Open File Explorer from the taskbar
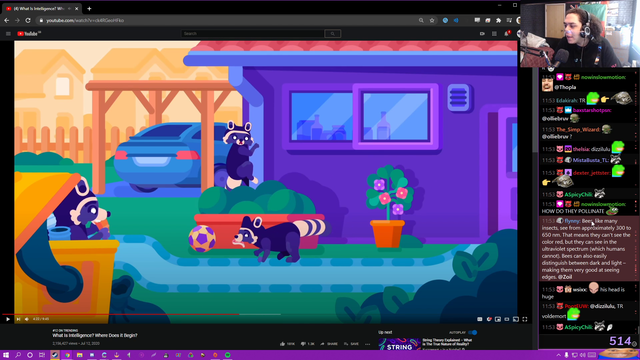Image resolution: width=640 pixels, height=360 pixels. (80, 355)
